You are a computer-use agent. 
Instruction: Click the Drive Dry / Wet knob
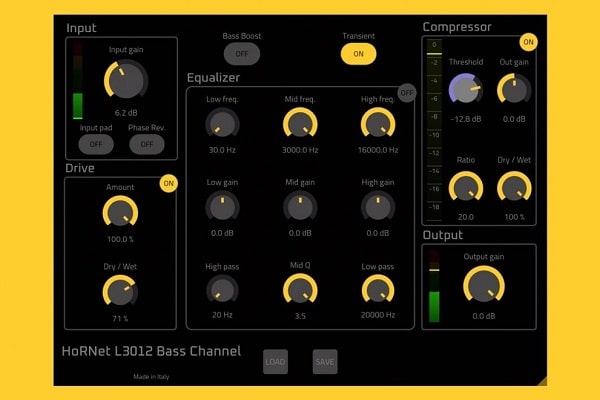120,291
